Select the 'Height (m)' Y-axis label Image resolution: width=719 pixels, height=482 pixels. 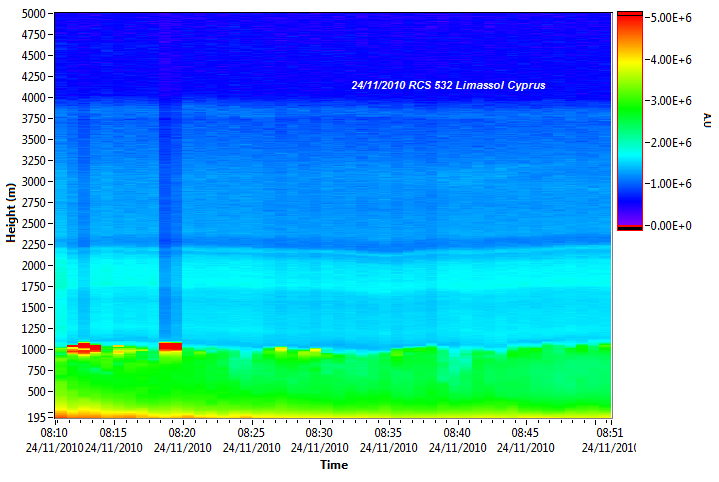10,214
